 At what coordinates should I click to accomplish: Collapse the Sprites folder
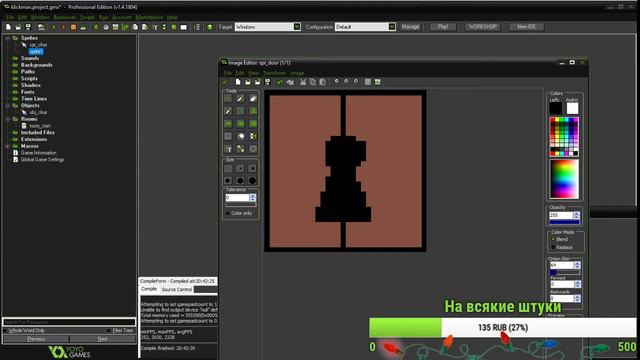(x=7, y=38)
